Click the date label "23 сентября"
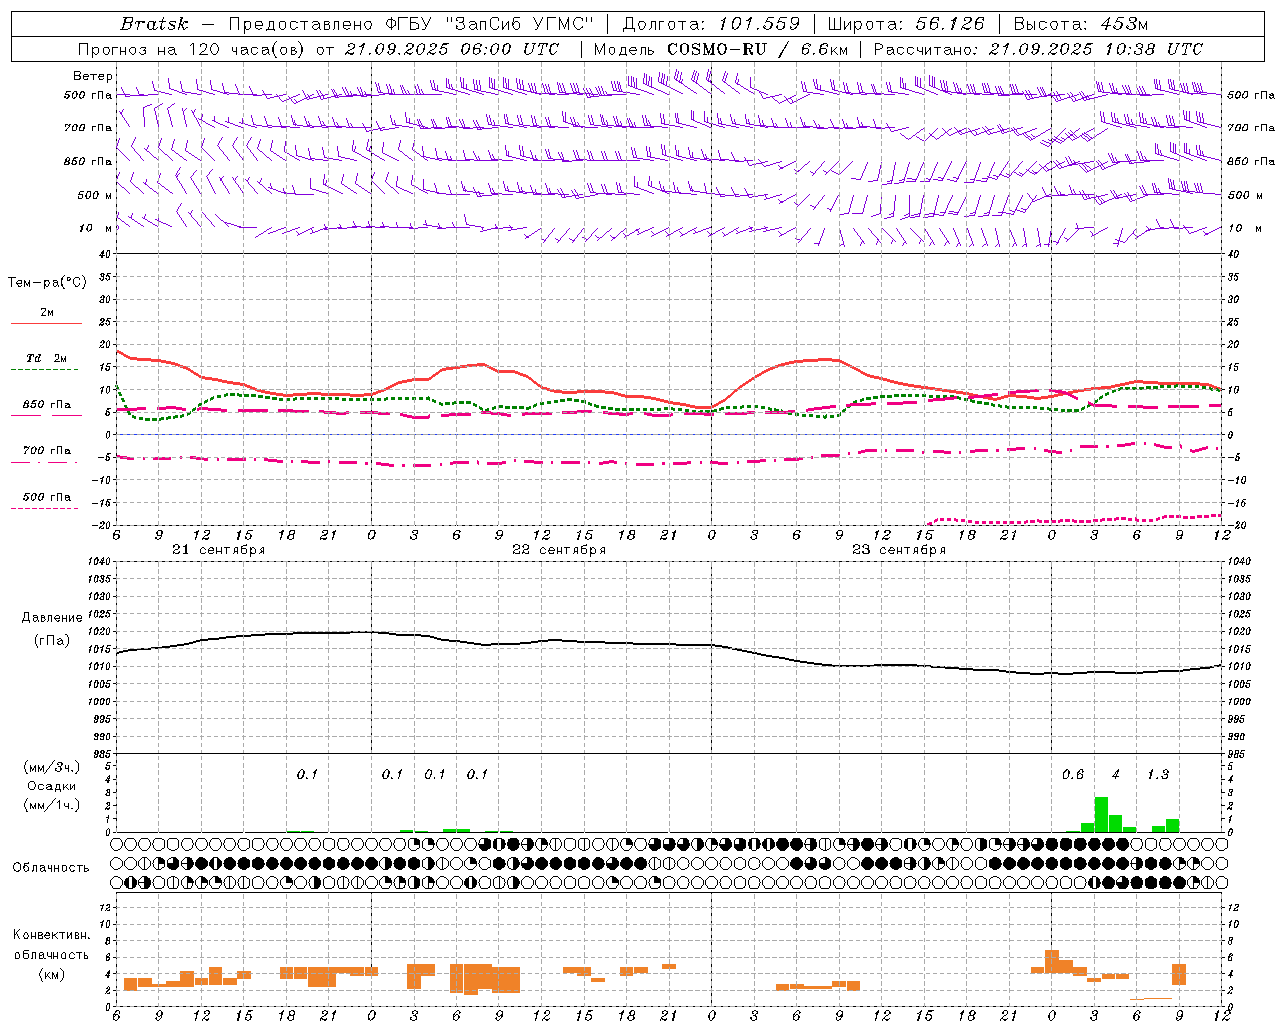This screenshot has height=1024, width=1280. point(898,550)
